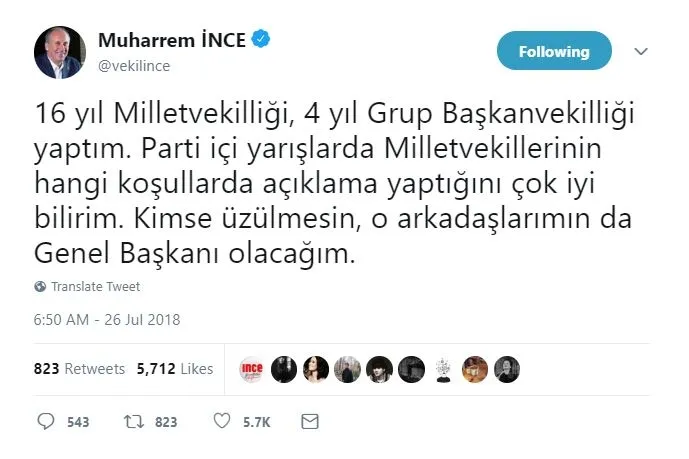Screen dimensions: 689x459
Task: Click the last liker avatar in the row
Action: pos(507,368)
